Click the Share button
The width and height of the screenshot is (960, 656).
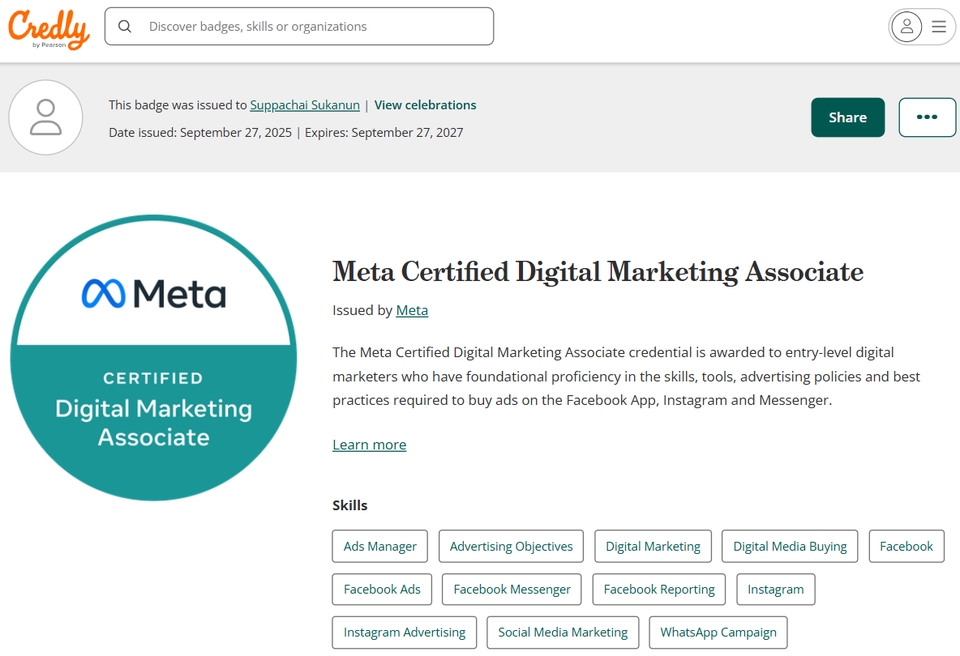click(847, 117)
